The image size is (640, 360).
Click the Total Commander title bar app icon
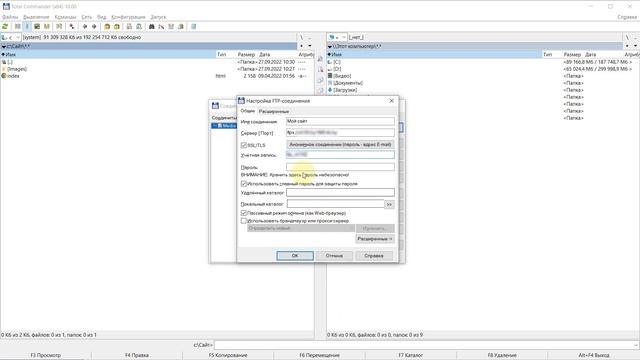(6, 7)
